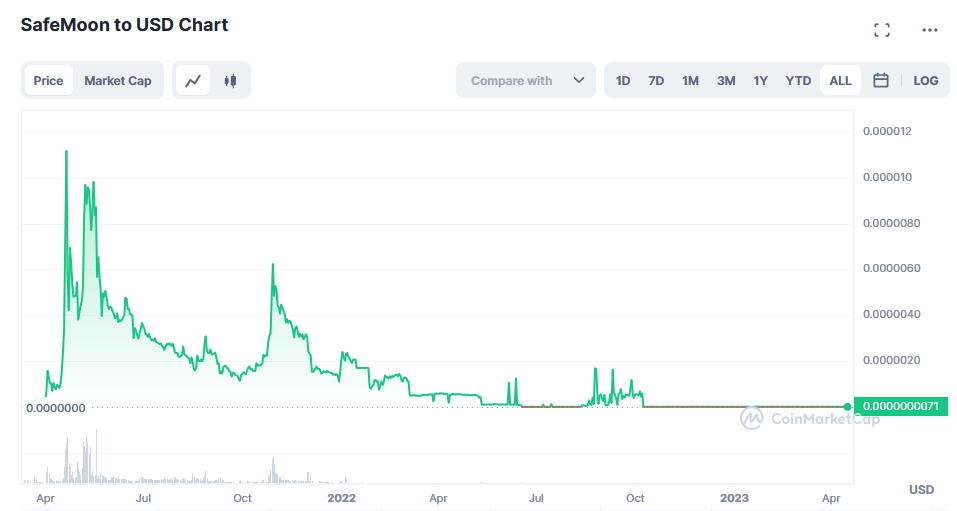
Task: Switch chart to line view icon
Action: tap(193, 81)
